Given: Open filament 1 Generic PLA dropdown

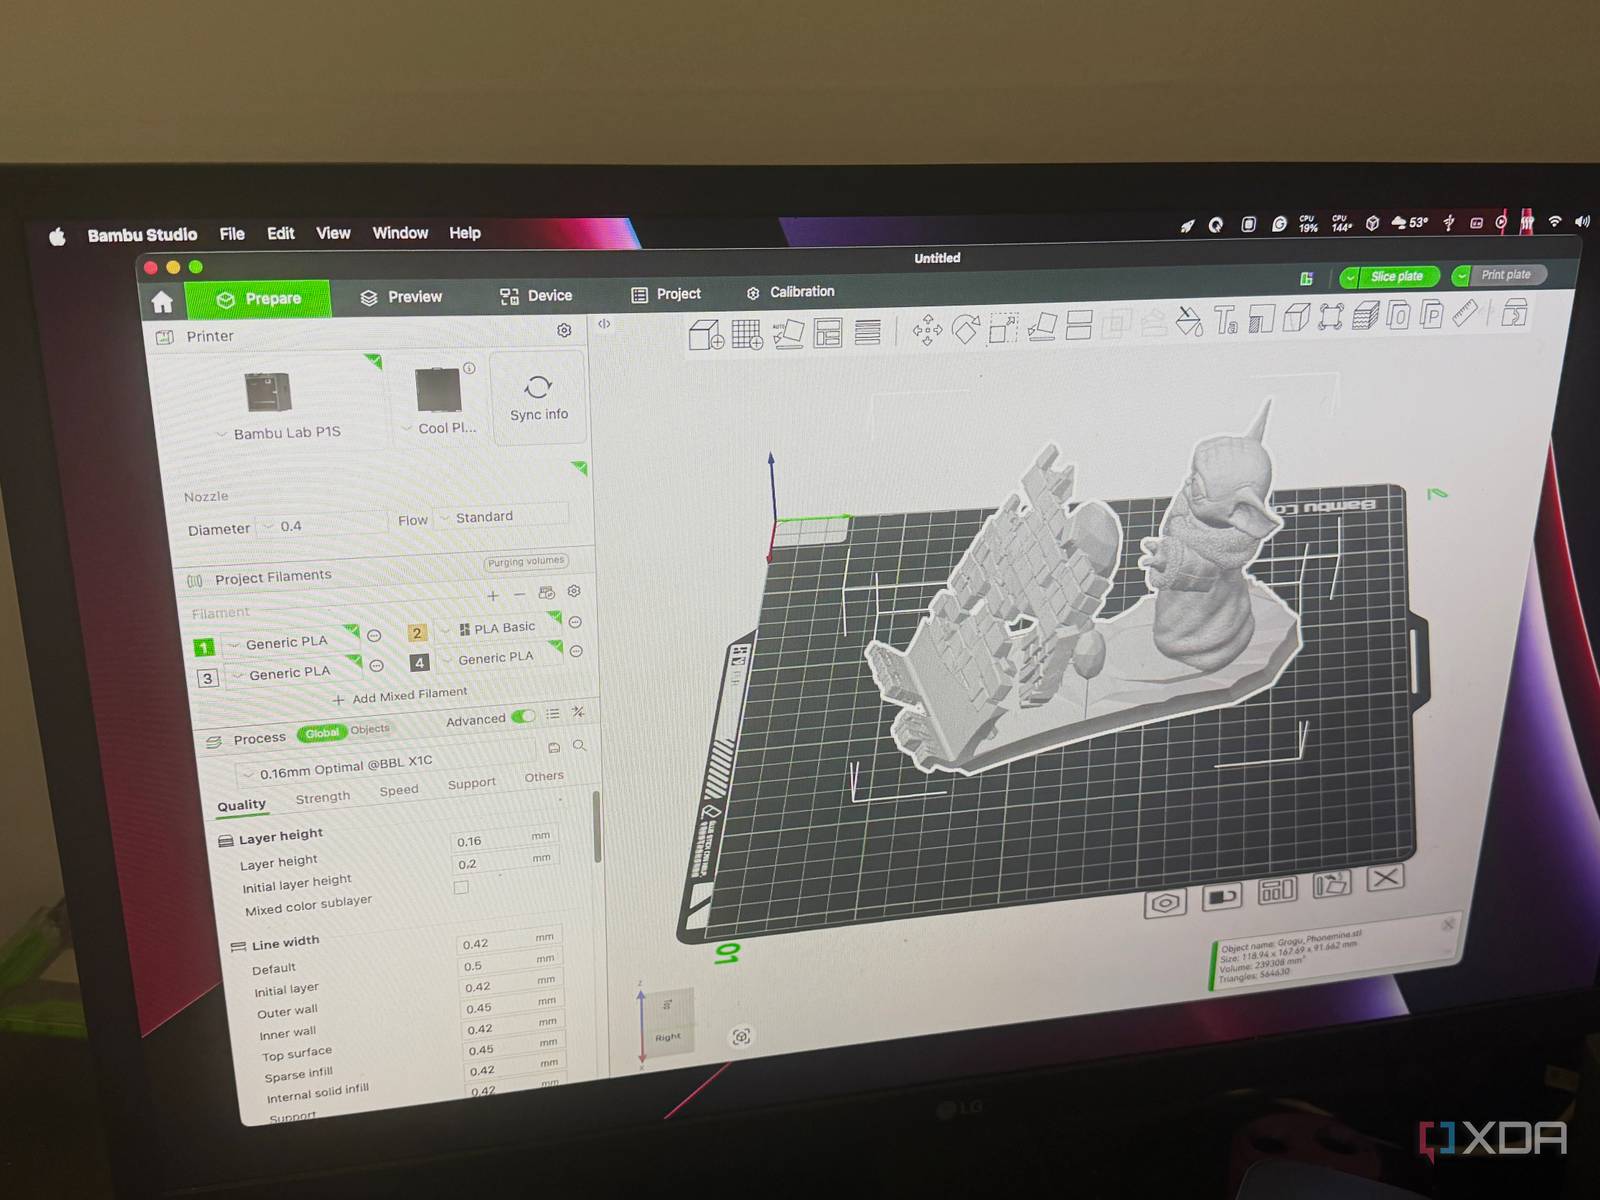Looking at the screenshot, I should (290, 642).
